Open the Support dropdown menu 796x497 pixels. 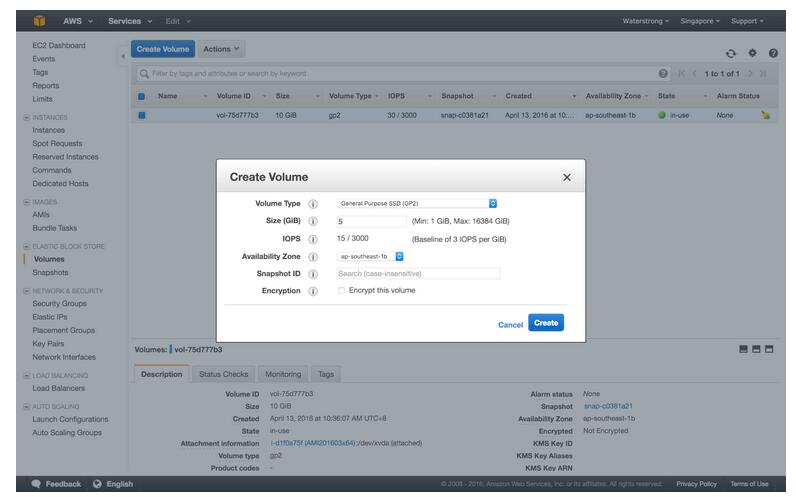point(747,21)
